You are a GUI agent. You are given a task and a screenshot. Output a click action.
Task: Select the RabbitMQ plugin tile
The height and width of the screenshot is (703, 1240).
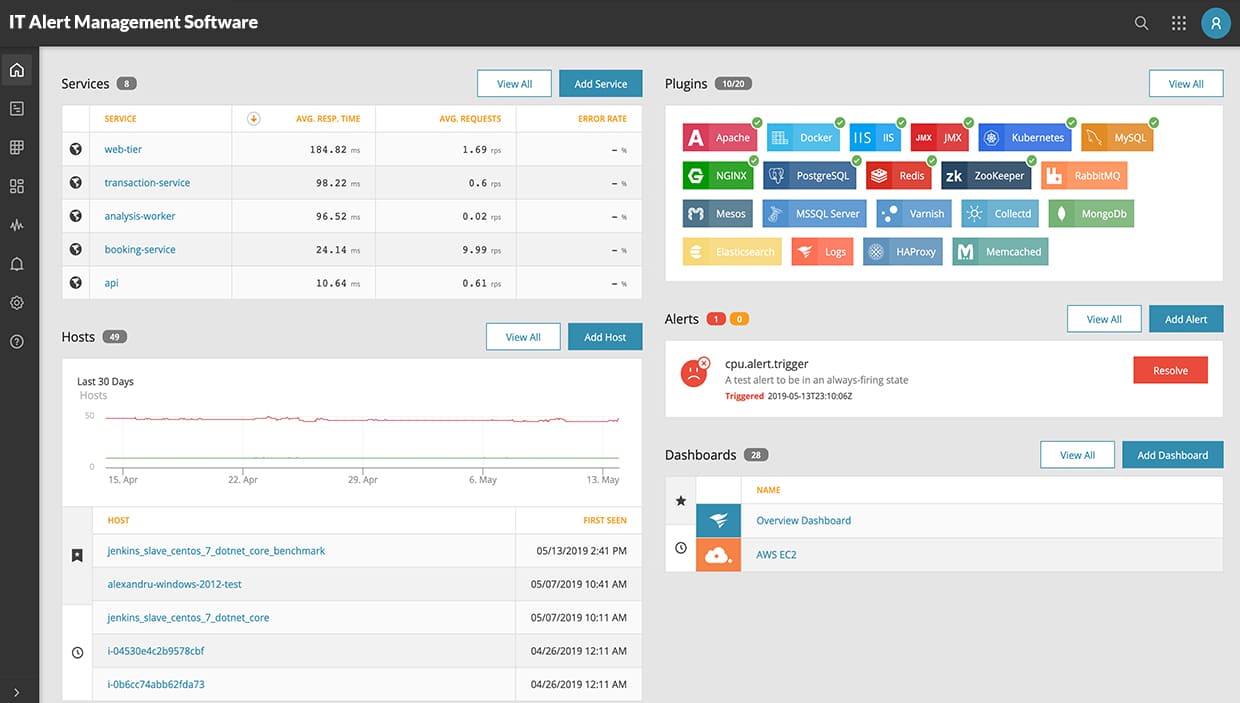(1084, 175)
